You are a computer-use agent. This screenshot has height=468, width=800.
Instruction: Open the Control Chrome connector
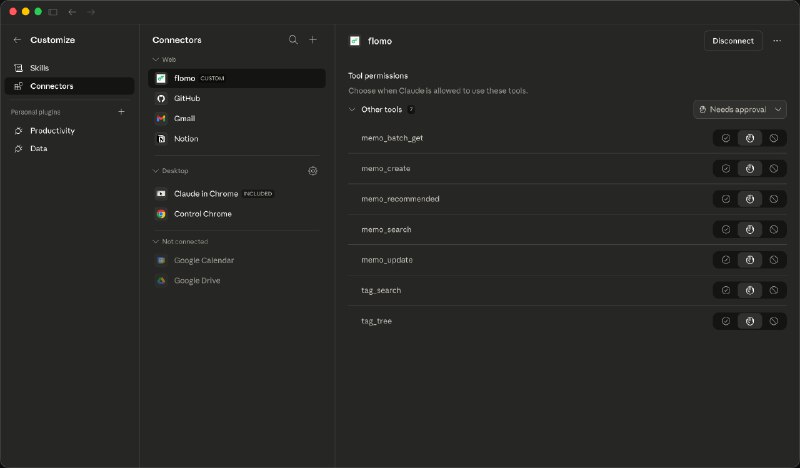pos(202,214)
